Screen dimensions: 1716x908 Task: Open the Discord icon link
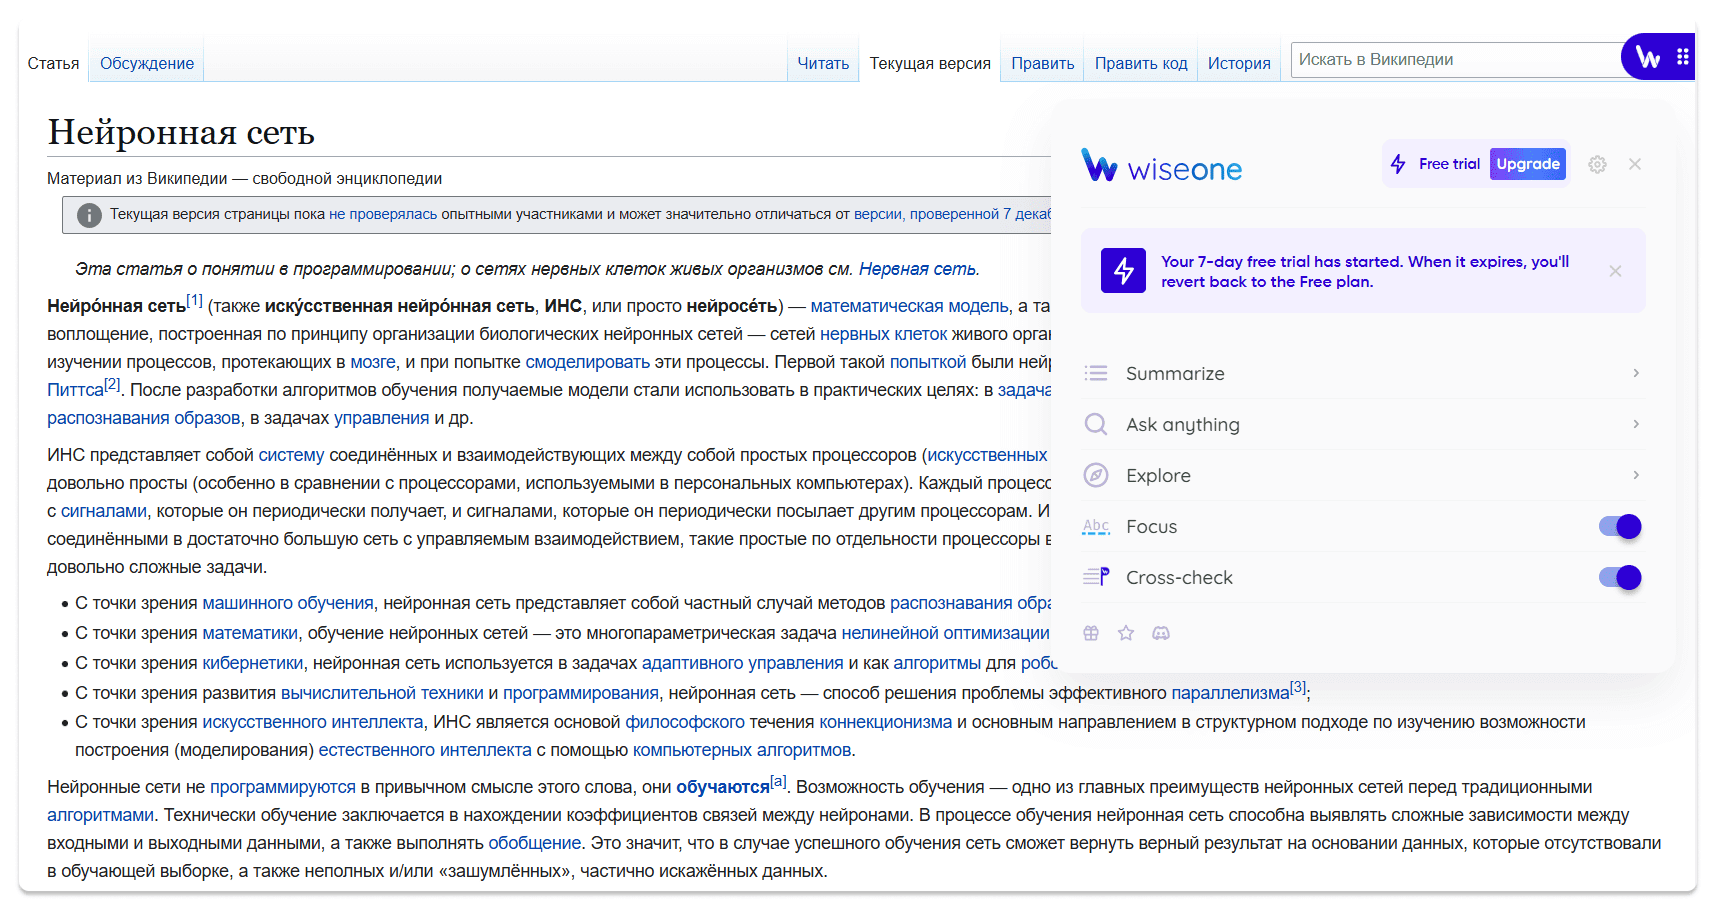(x=1161, y=633)
